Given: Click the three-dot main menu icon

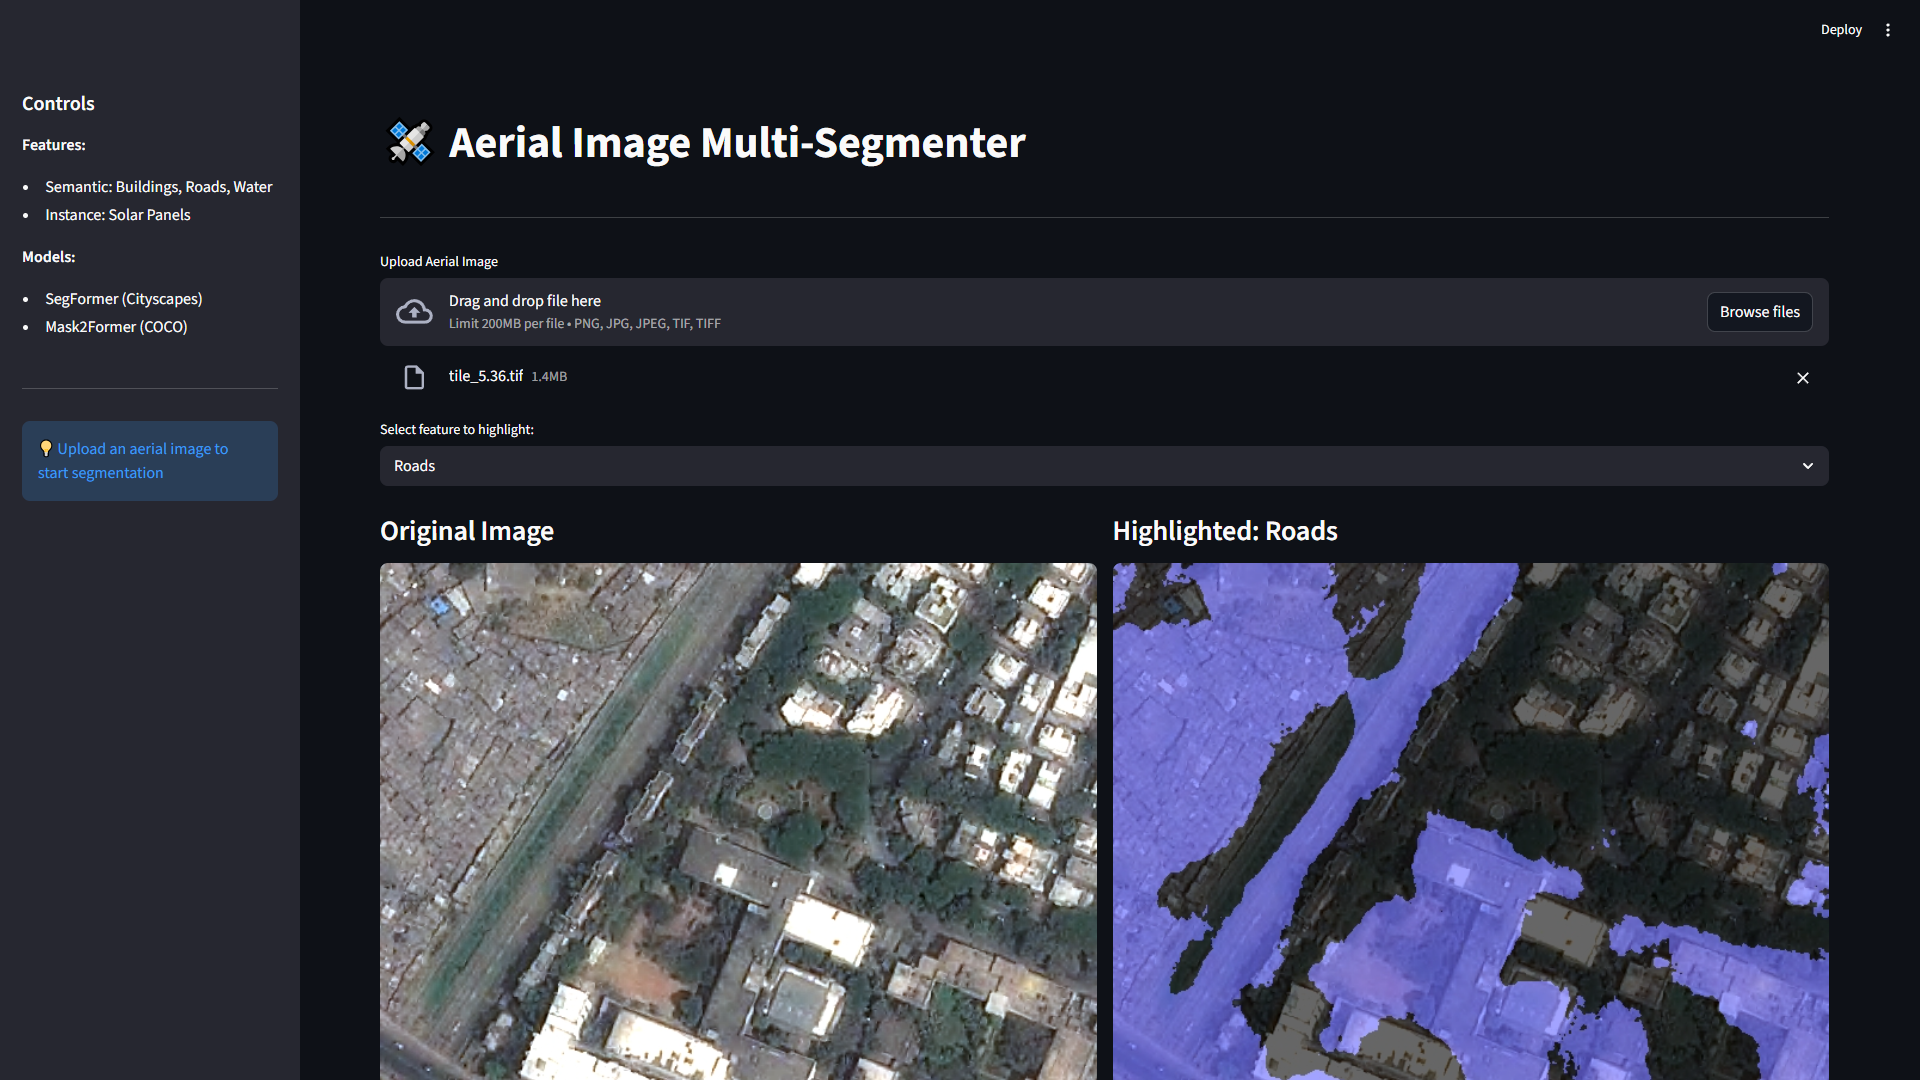Looking at the screenshot, I should click(1888, 30).
